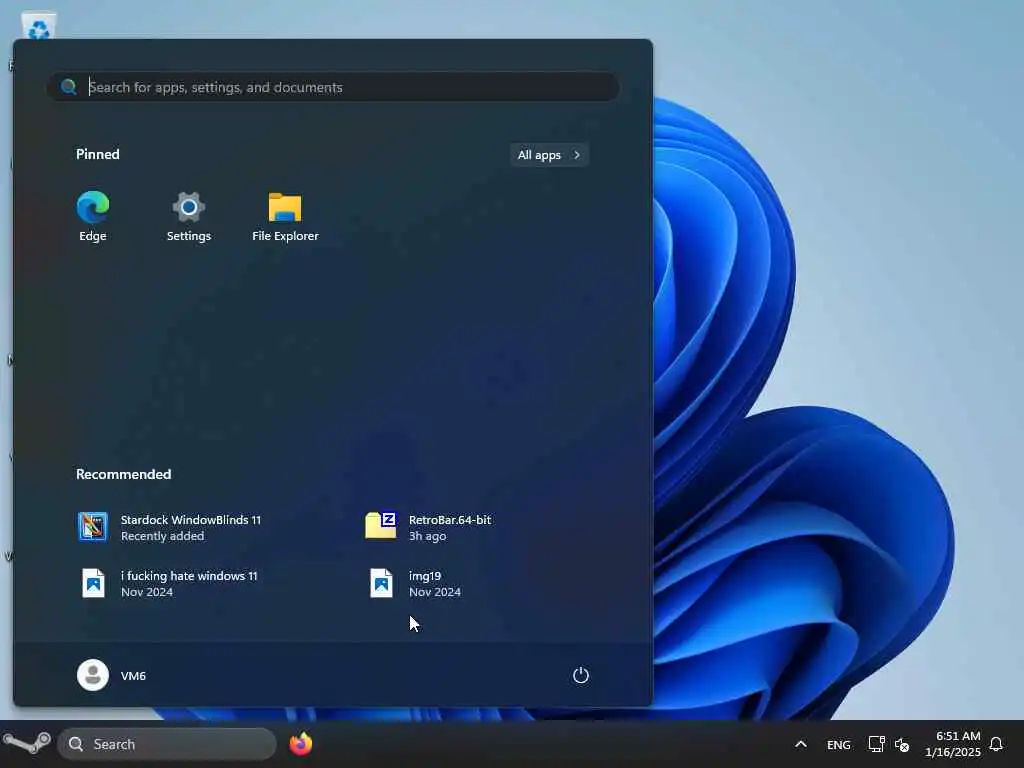Open the power options button
Viewport: 1024px width, 768px height.
point(581,675)
